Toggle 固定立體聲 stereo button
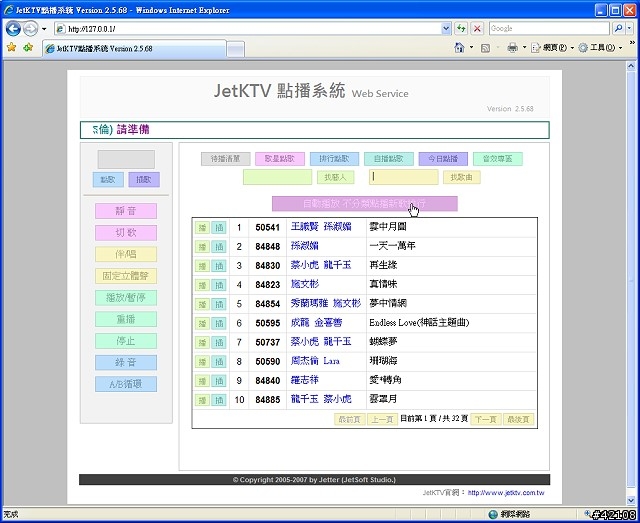Image resolution: width=640 pixels, height=523 pixels. [126, 276]
